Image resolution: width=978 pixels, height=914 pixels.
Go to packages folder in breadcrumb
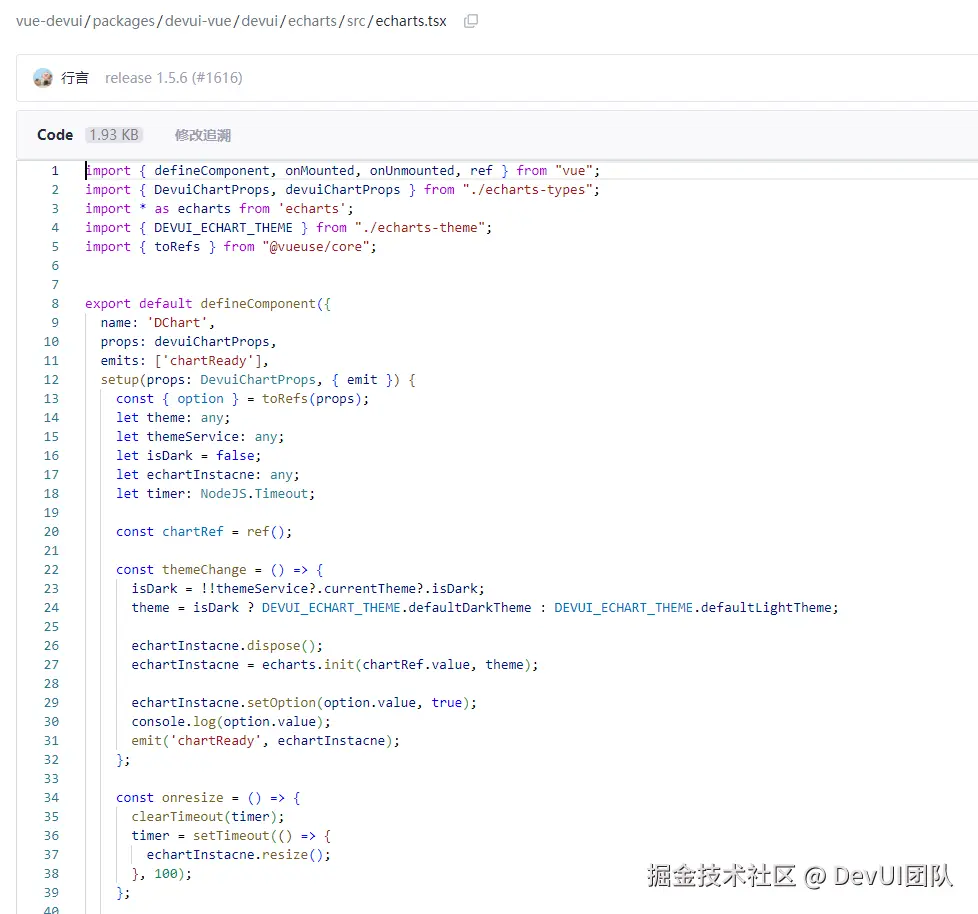coord(123,21)
